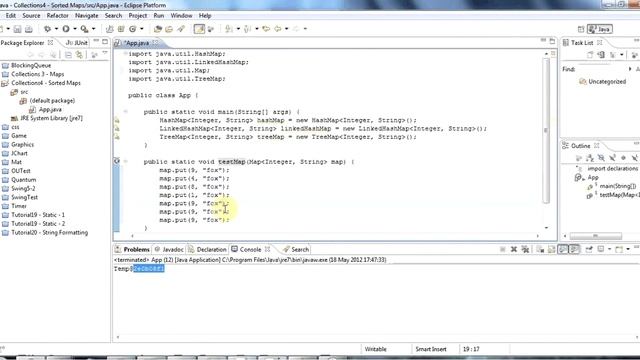Click Pin Console icon
Image resolution: width=640 pixels, height=360 pixels.
589,249
